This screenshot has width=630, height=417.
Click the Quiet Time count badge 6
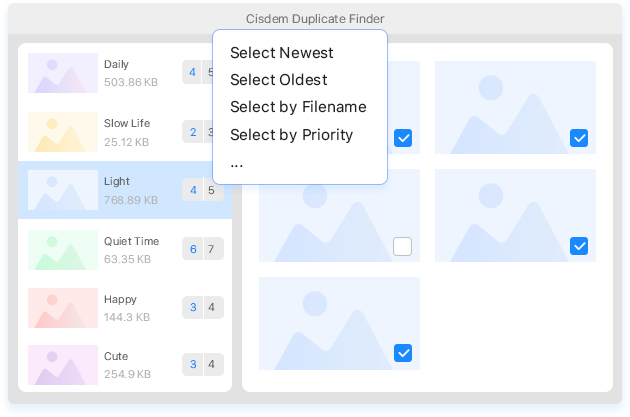[193, 249]
